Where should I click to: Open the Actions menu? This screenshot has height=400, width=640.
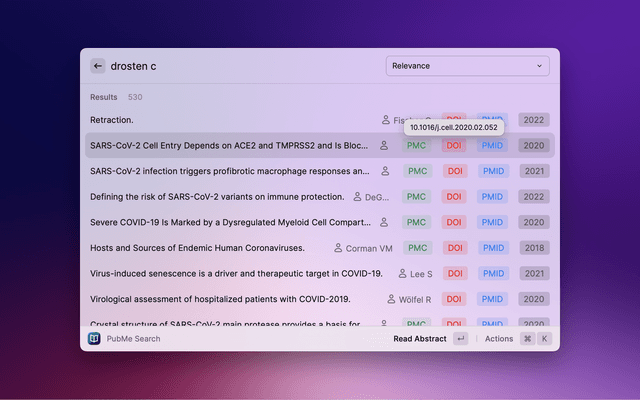pyautogui.click(x=498, y=339)
